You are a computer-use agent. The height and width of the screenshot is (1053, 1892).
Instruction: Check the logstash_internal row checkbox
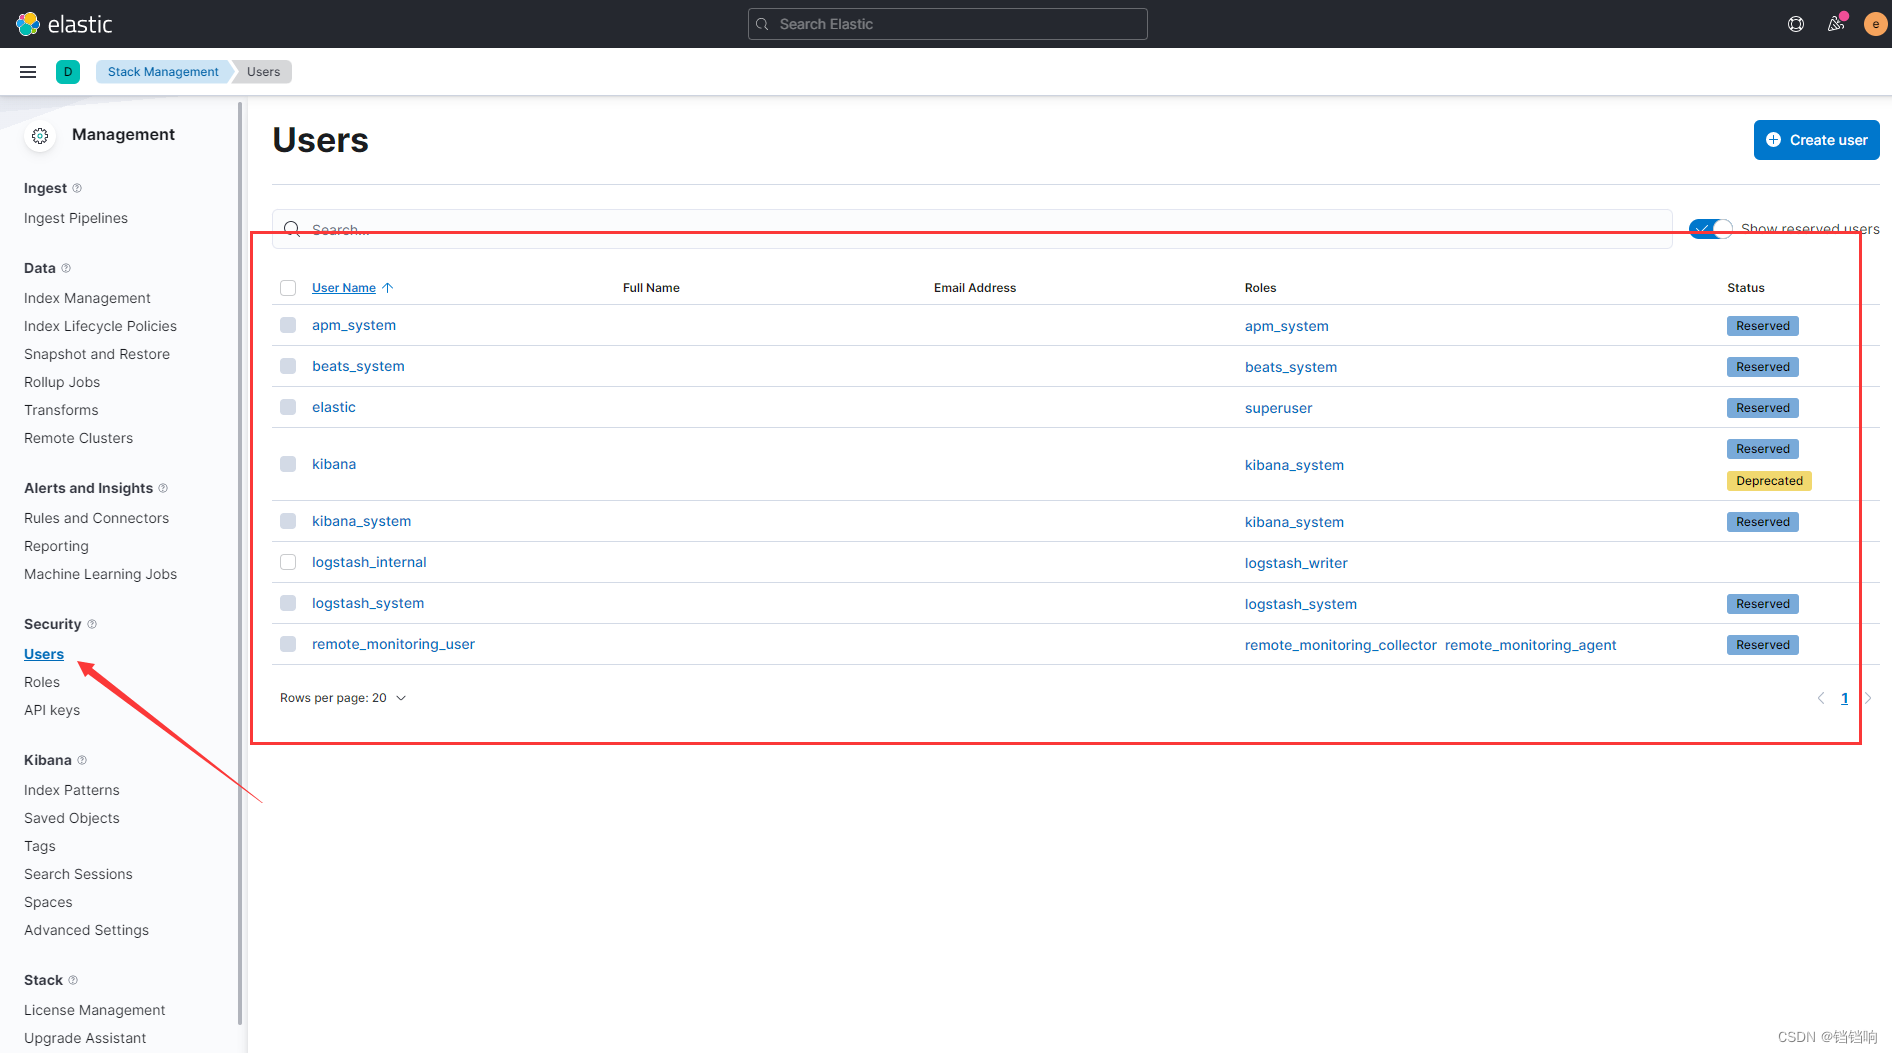(x=288, y=562)
